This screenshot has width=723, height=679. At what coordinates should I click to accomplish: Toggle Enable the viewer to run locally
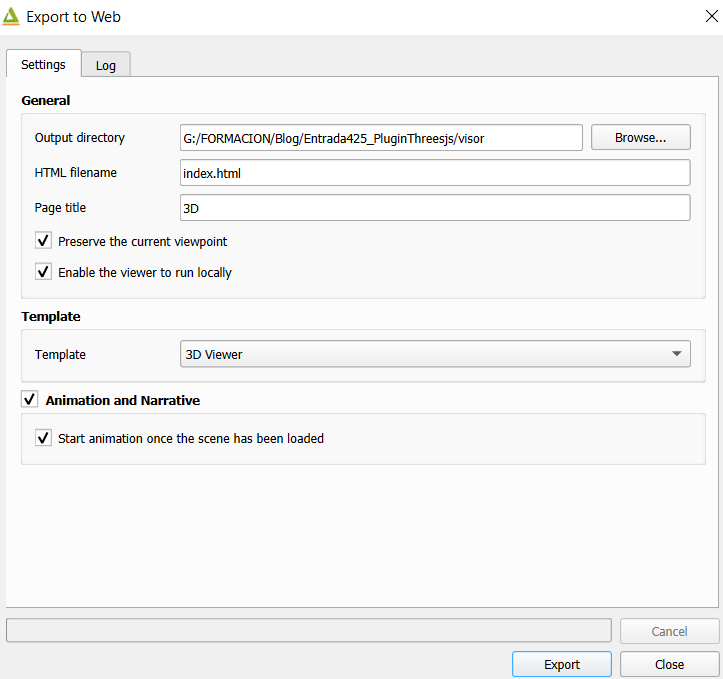(43, 272)
